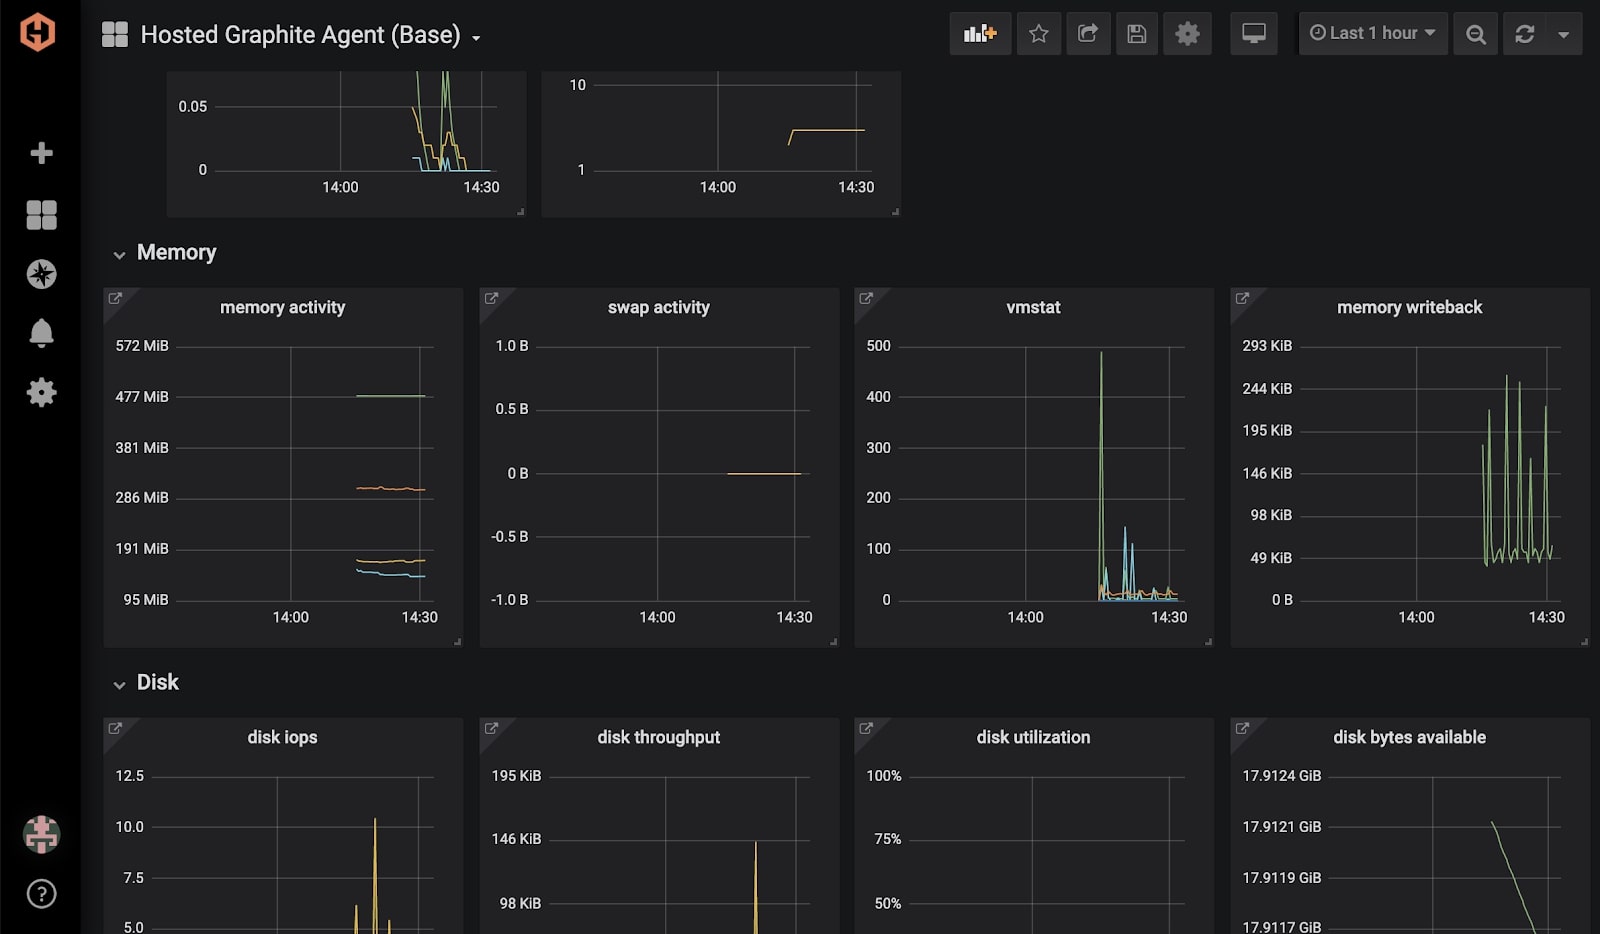Click the Disk row heading text
The height and width of the screenshot is (934, 1600).
[x=157, y=683]
